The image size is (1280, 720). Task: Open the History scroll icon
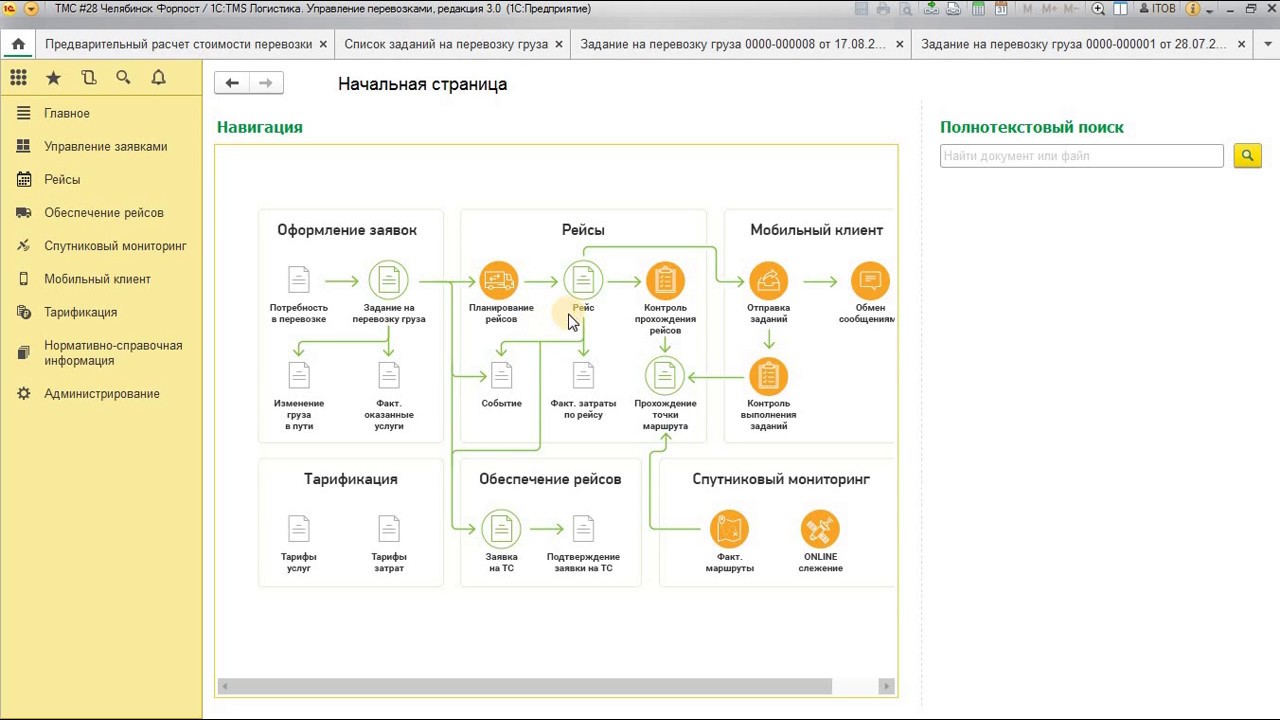[88, 78]
